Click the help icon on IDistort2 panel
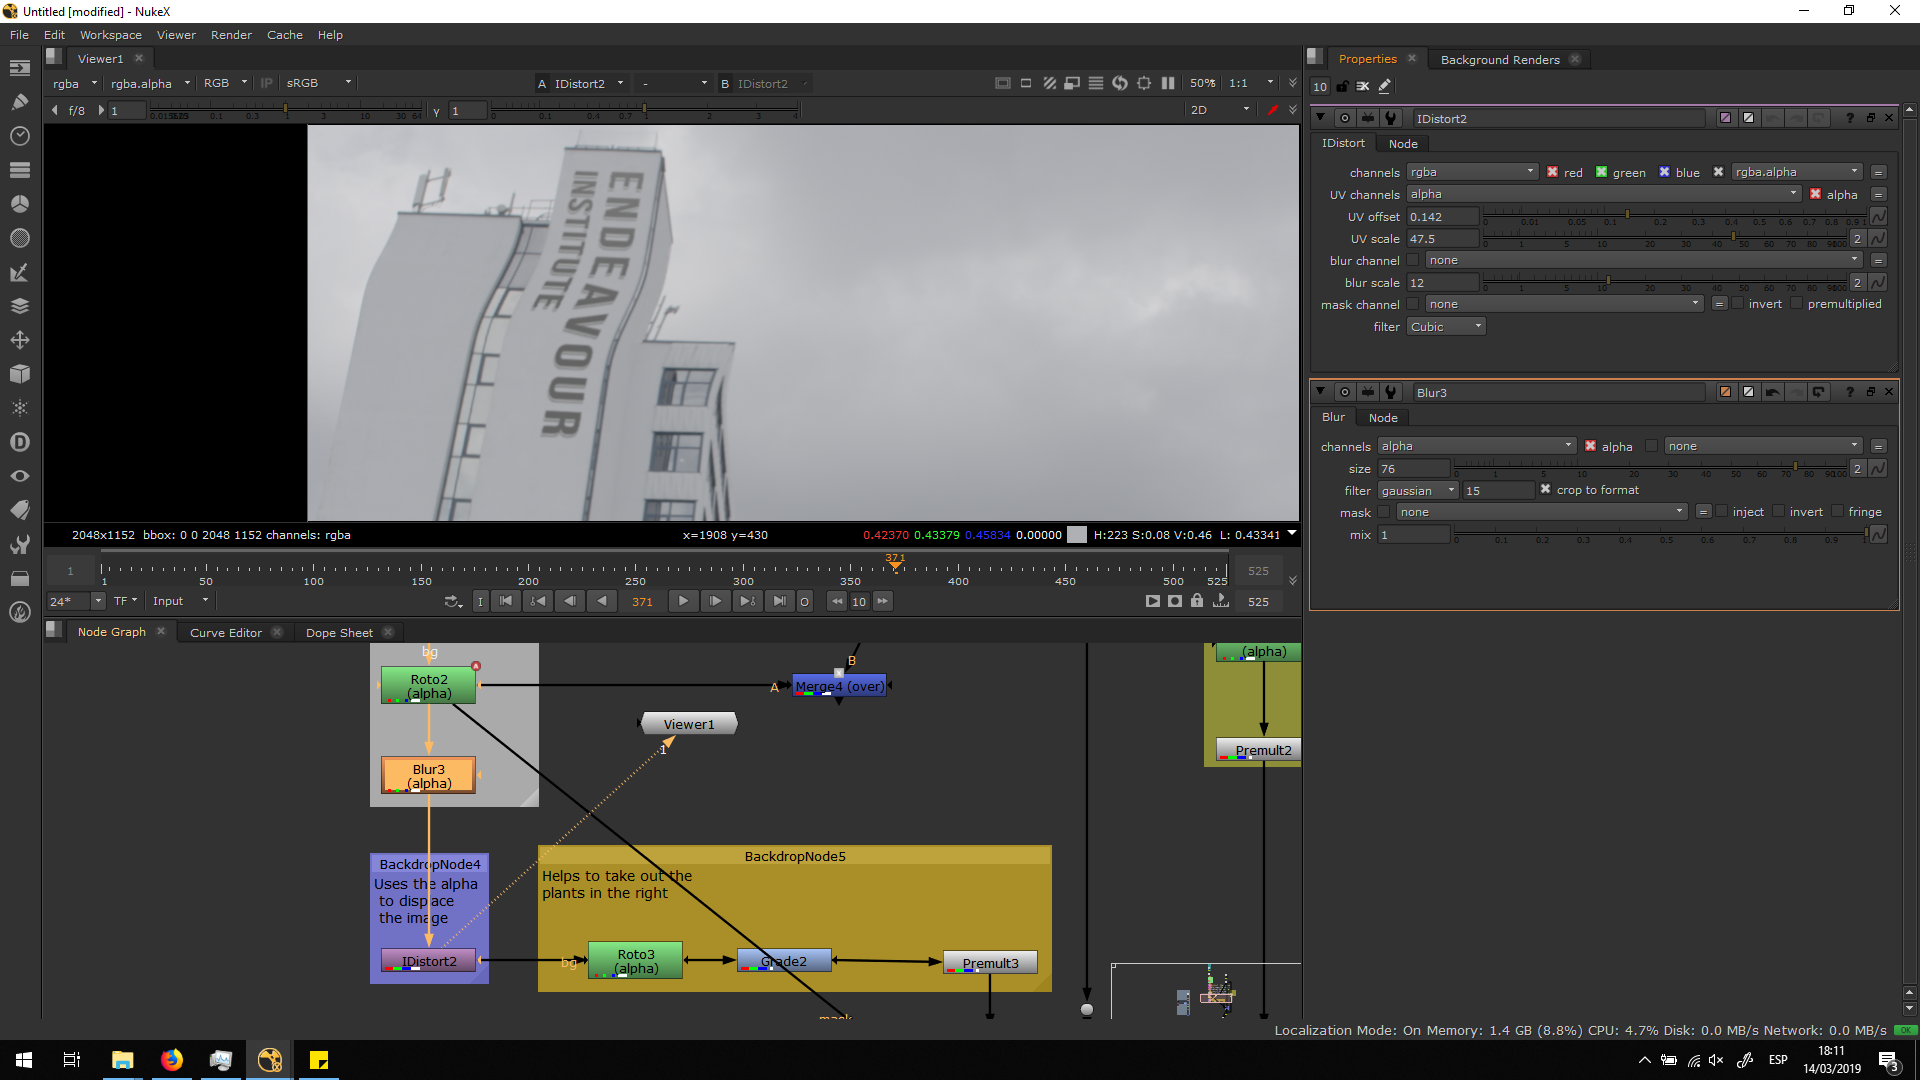 1849,118
